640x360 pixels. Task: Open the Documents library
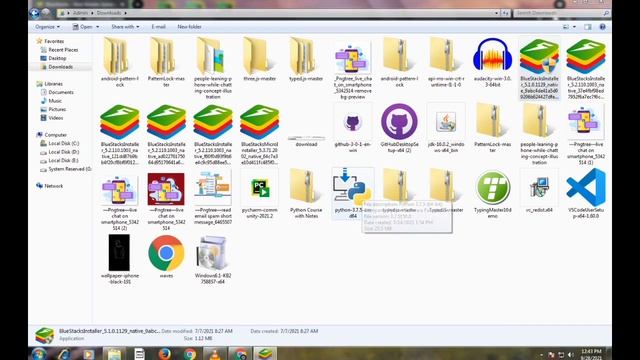61,92
